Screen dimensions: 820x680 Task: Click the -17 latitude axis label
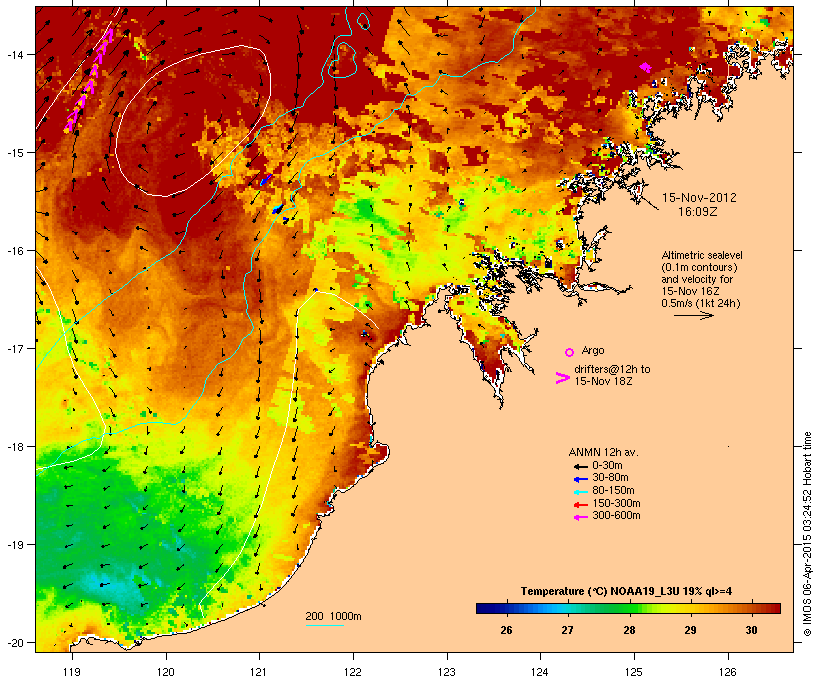tap(14, 348)
